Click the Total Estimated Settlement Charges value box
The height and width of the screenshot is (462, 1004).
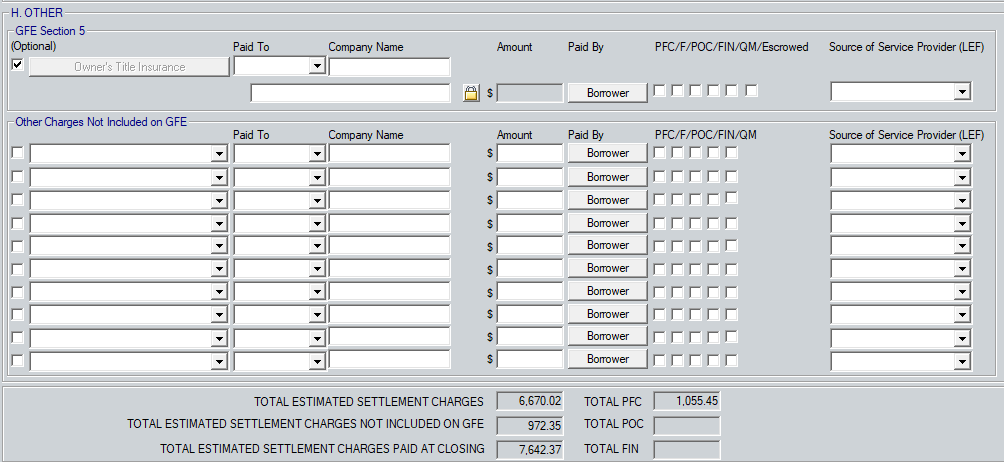point(530,401)
